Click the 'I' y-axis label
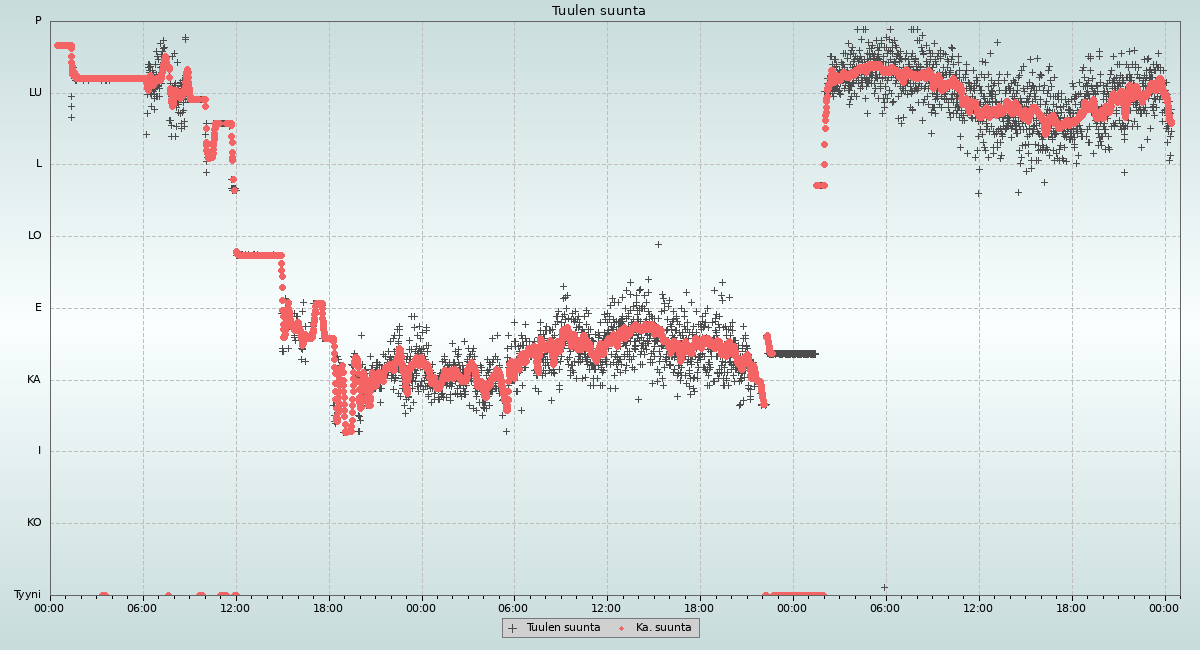The height and width of the screenshot is (650, 1200). (40, 451)
